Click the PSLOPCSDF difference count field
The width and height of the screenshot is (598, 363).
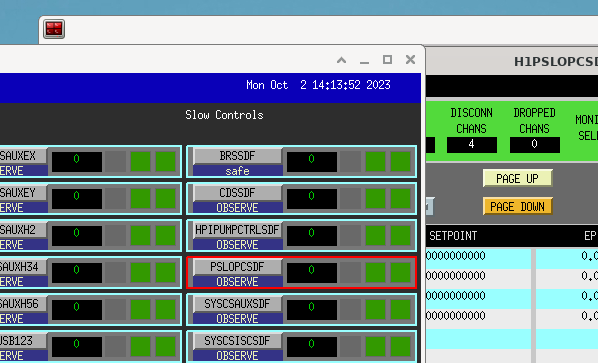pyautogui.click(x=312, y=273)
